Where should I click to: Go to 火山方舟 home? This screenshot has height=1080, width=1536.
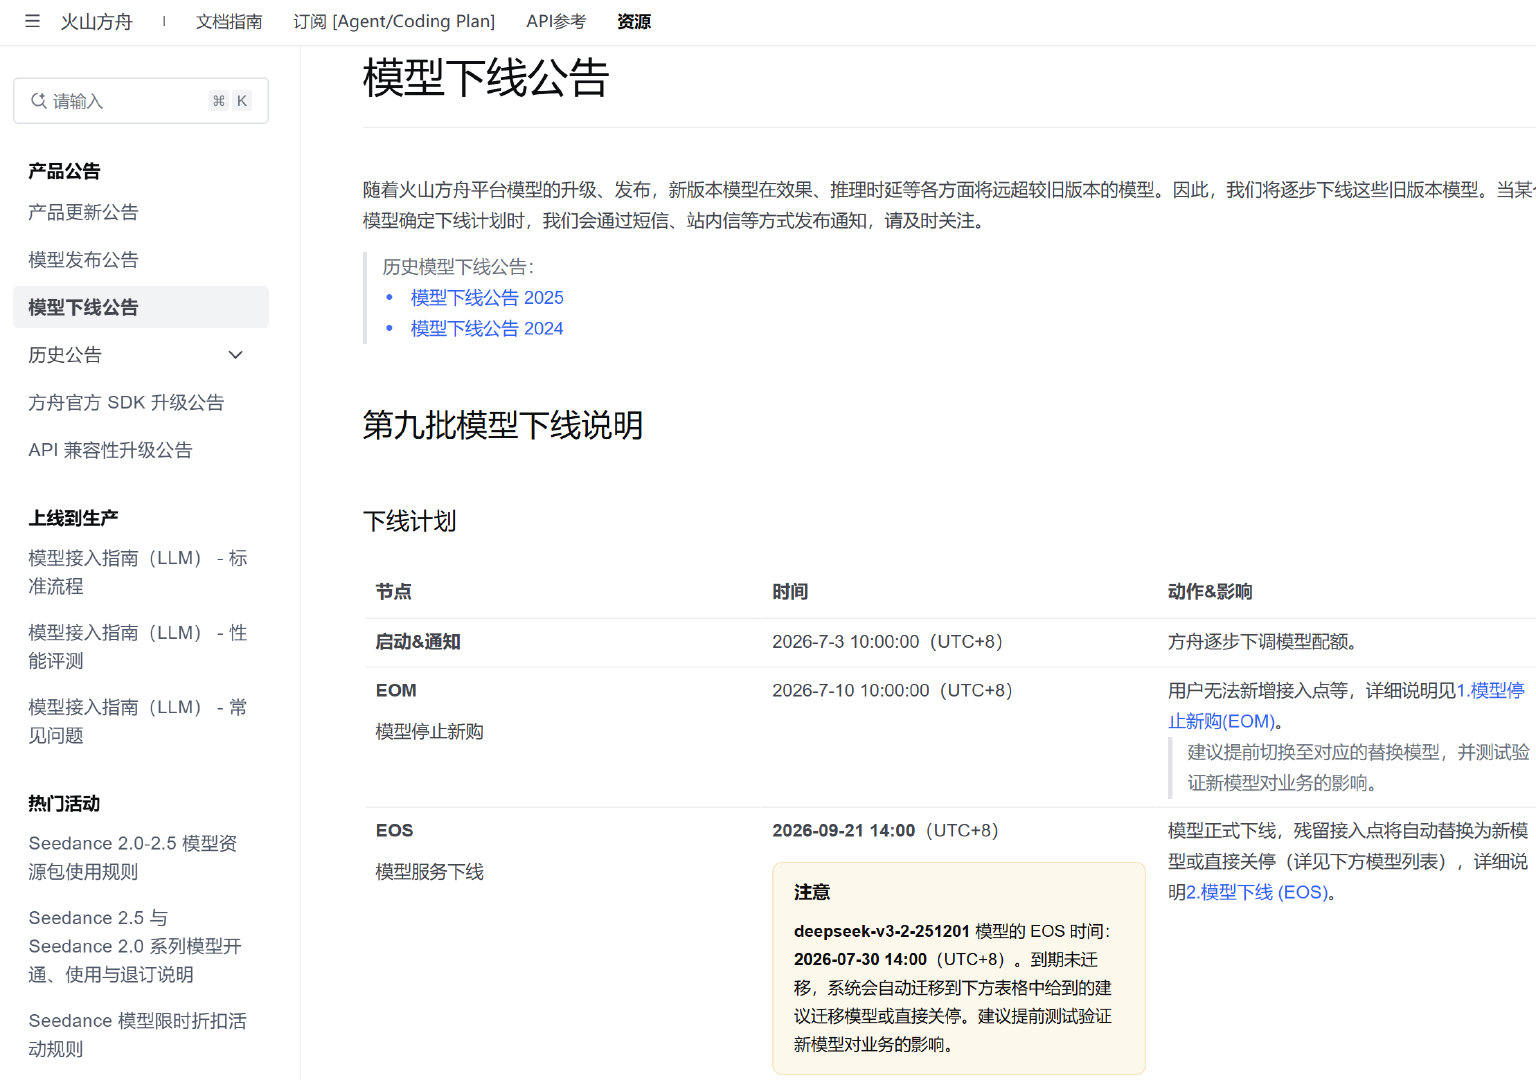pyautogui.click(x=96, y=22)
